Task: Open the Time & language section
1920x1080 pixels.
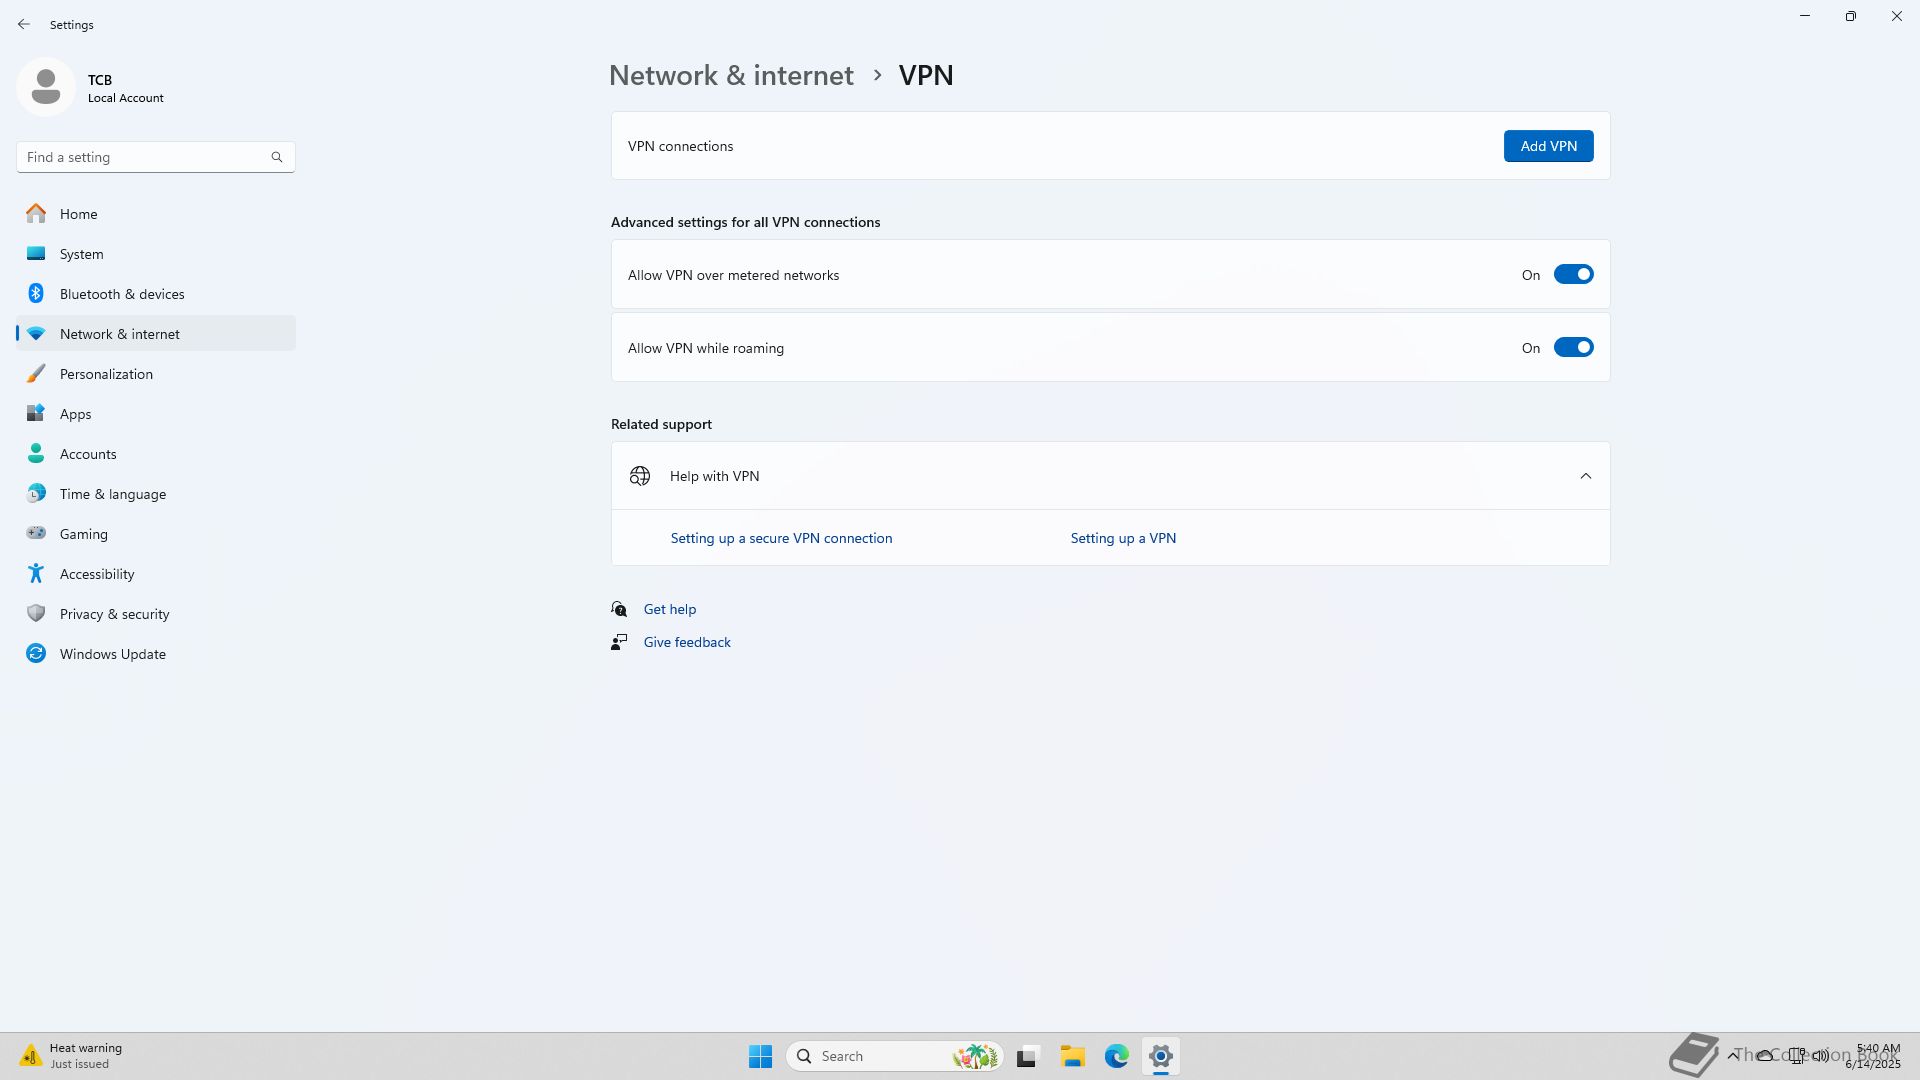Action: click(113, 494)
